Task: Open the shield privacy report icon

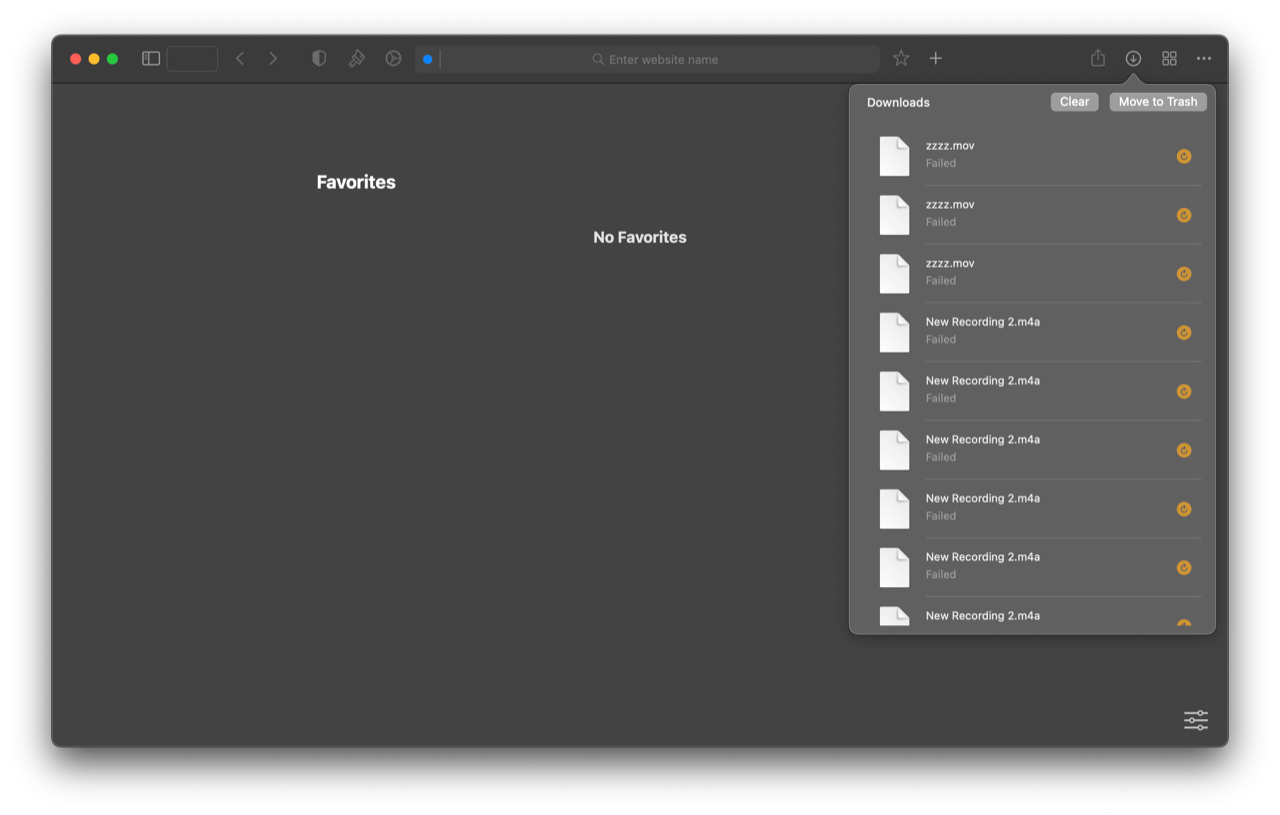Action: pos(319,59)
